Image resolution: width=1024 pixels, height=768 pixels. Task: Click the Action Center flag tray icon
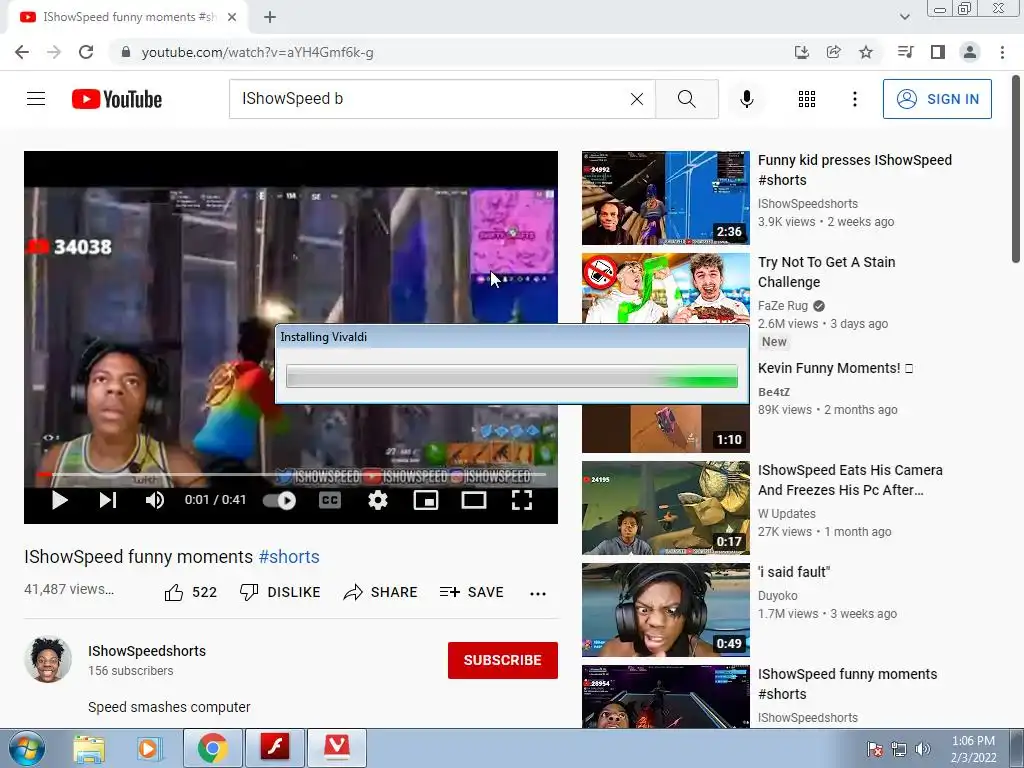coord(875,749)
